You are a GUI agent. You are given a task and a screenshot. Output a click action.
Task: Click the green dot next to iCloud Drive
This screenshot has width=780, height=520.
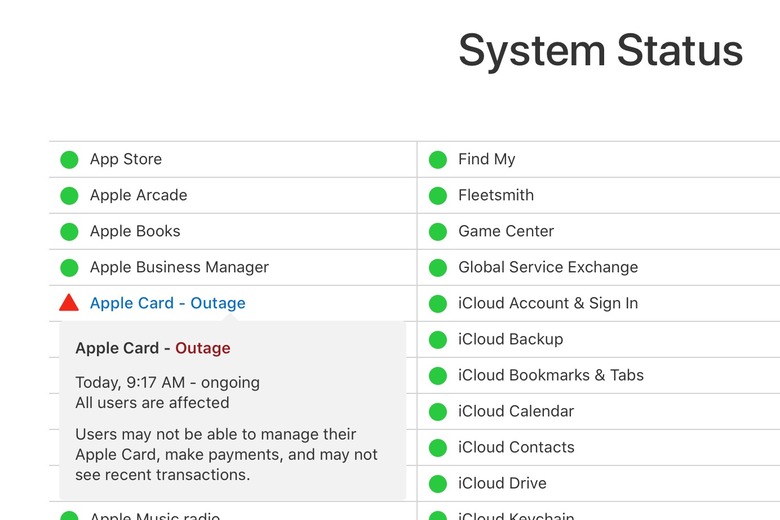point(438,484)
